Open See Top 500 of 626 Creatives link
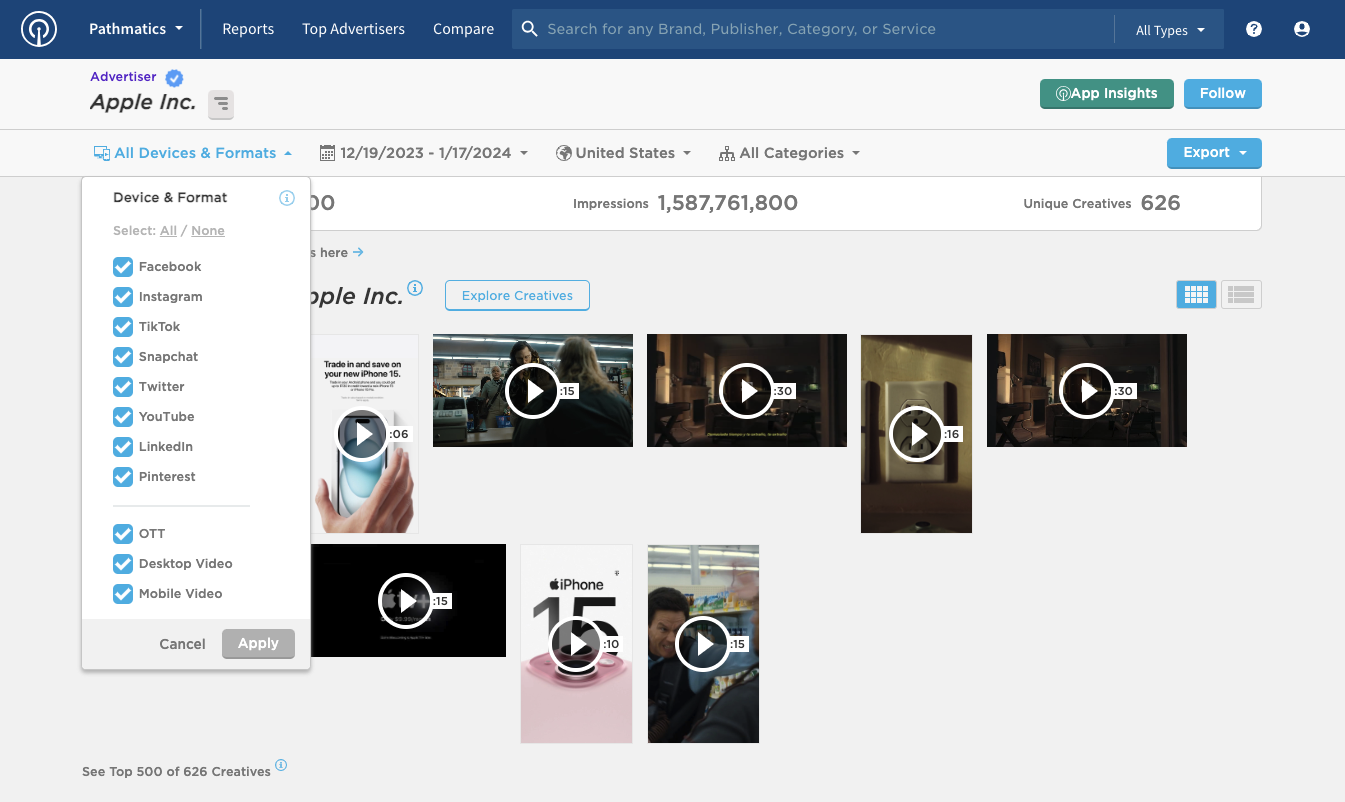1345x802 pixels. click(176, 772)
